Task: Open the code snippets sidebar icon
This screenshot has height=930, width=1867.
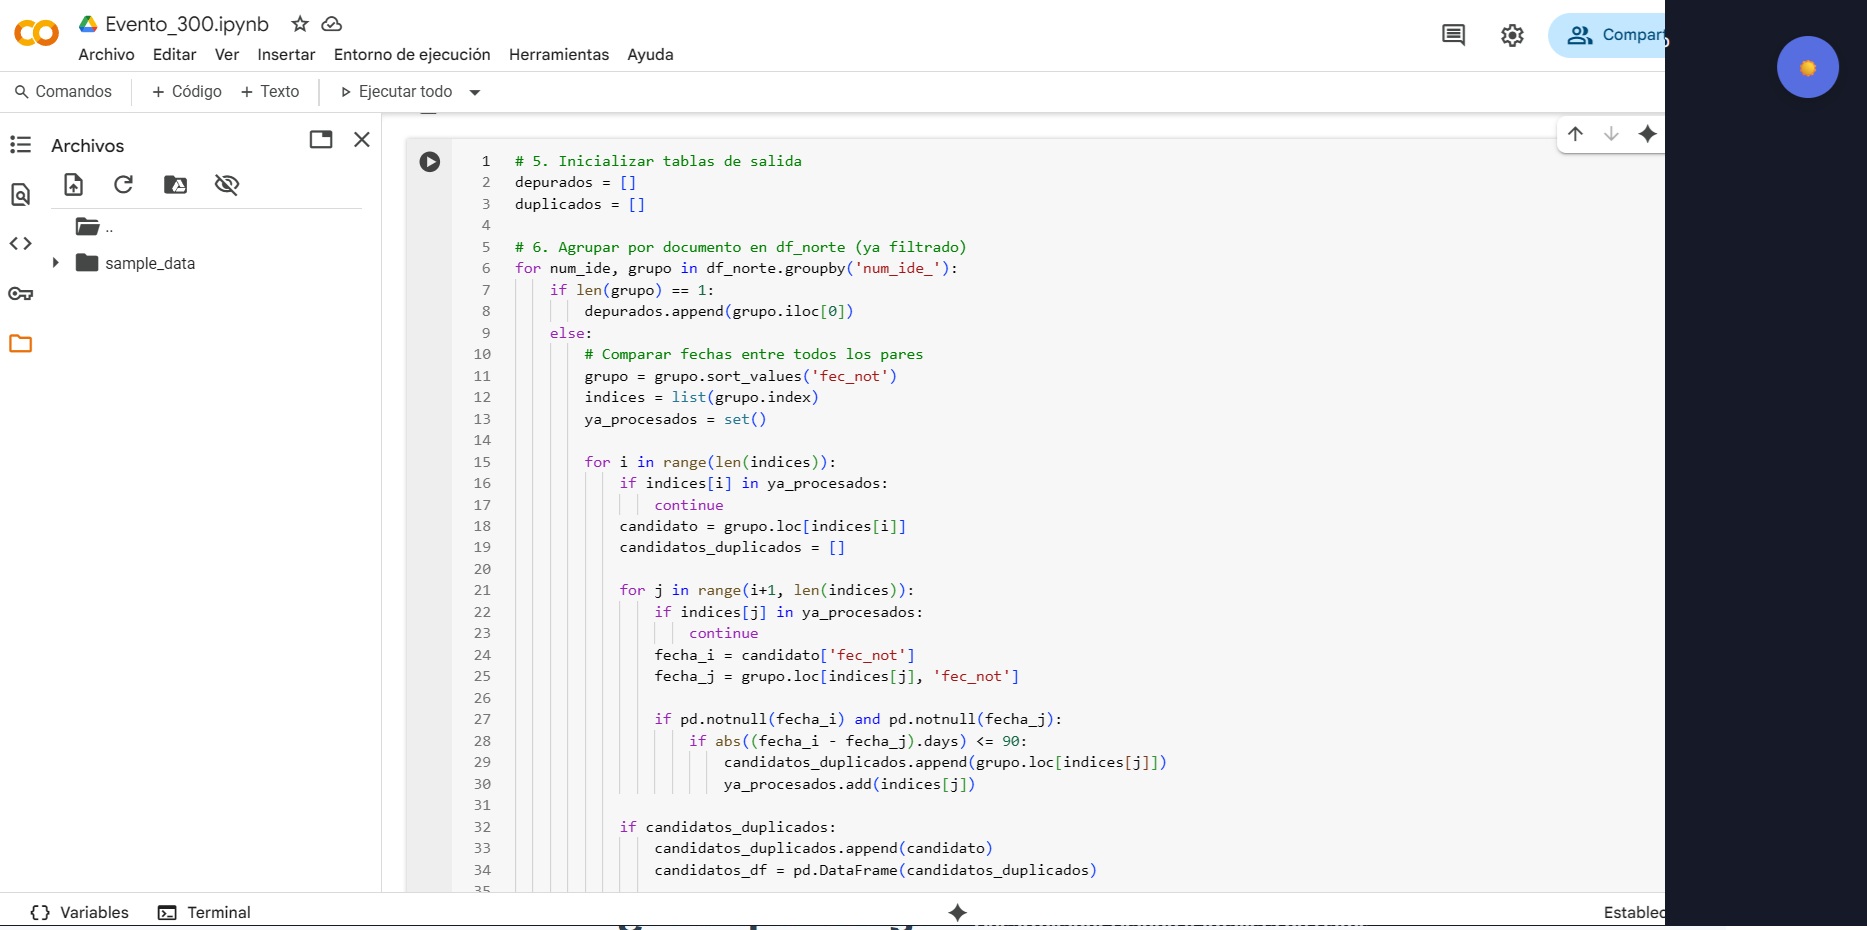Action: 20,243
